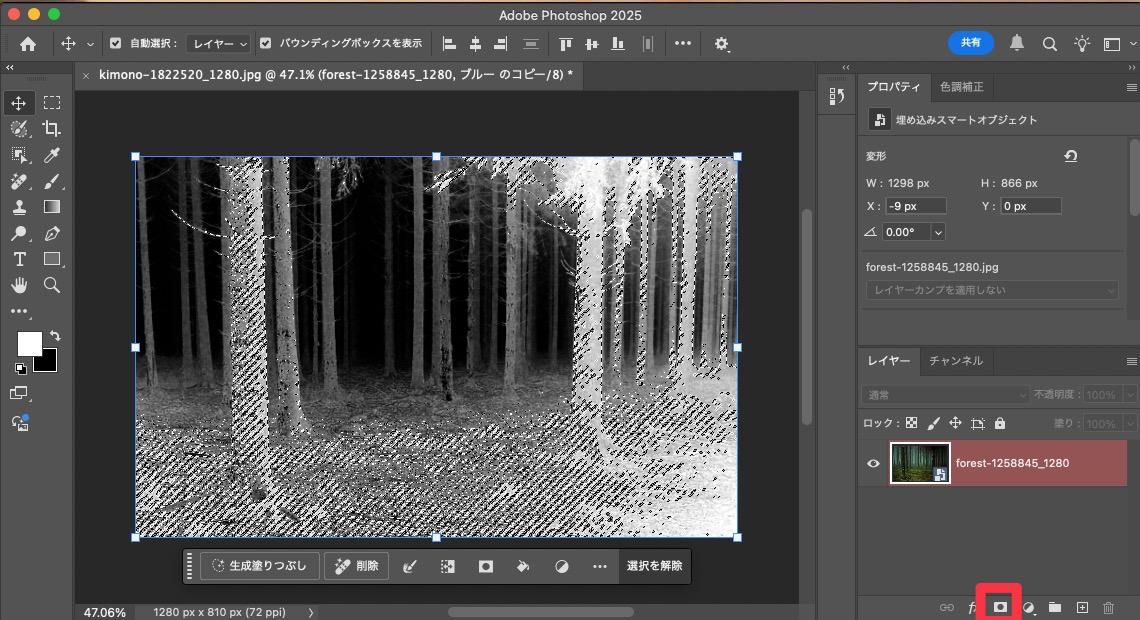Delete the selected layer with the trash icon
The height and width of the screenshot is (620, 1140).
[1108, 608]
